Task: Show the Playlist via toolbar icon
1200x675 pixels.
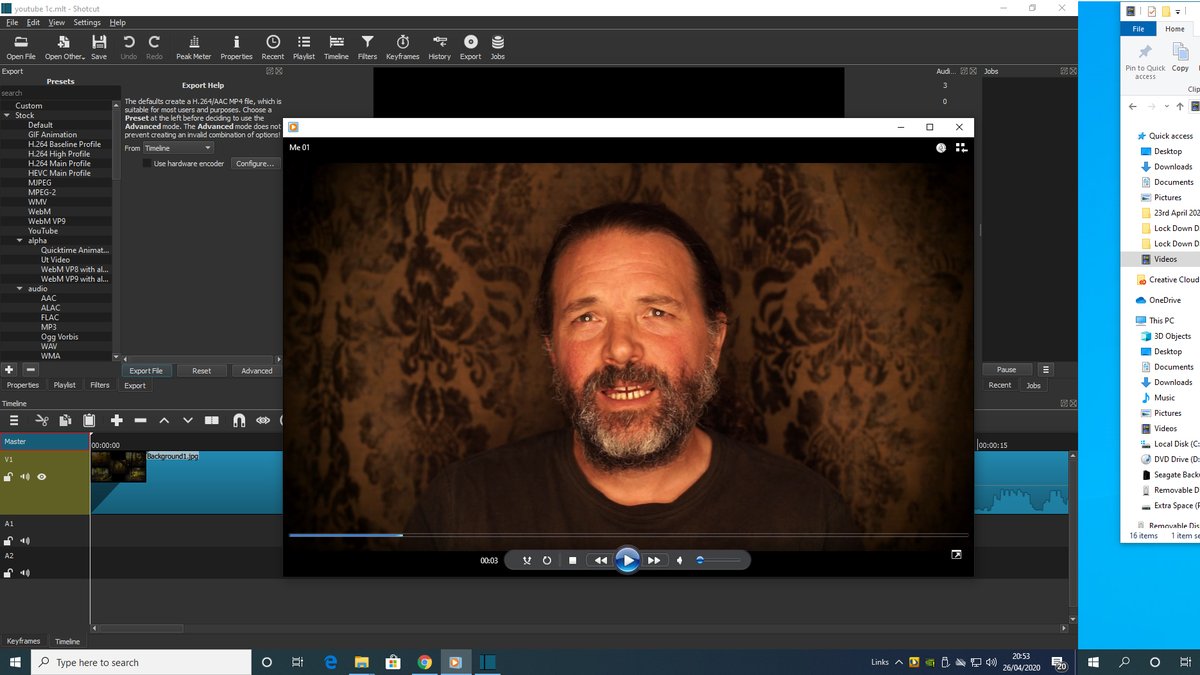Action: 304,47
